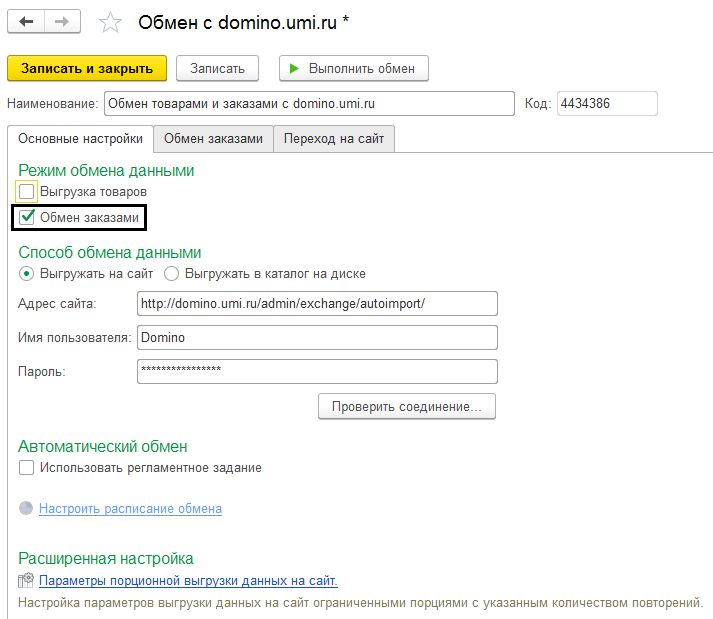Click Проверить соединение button
Screen dimensions: 713x619
[x=406, y=407]
